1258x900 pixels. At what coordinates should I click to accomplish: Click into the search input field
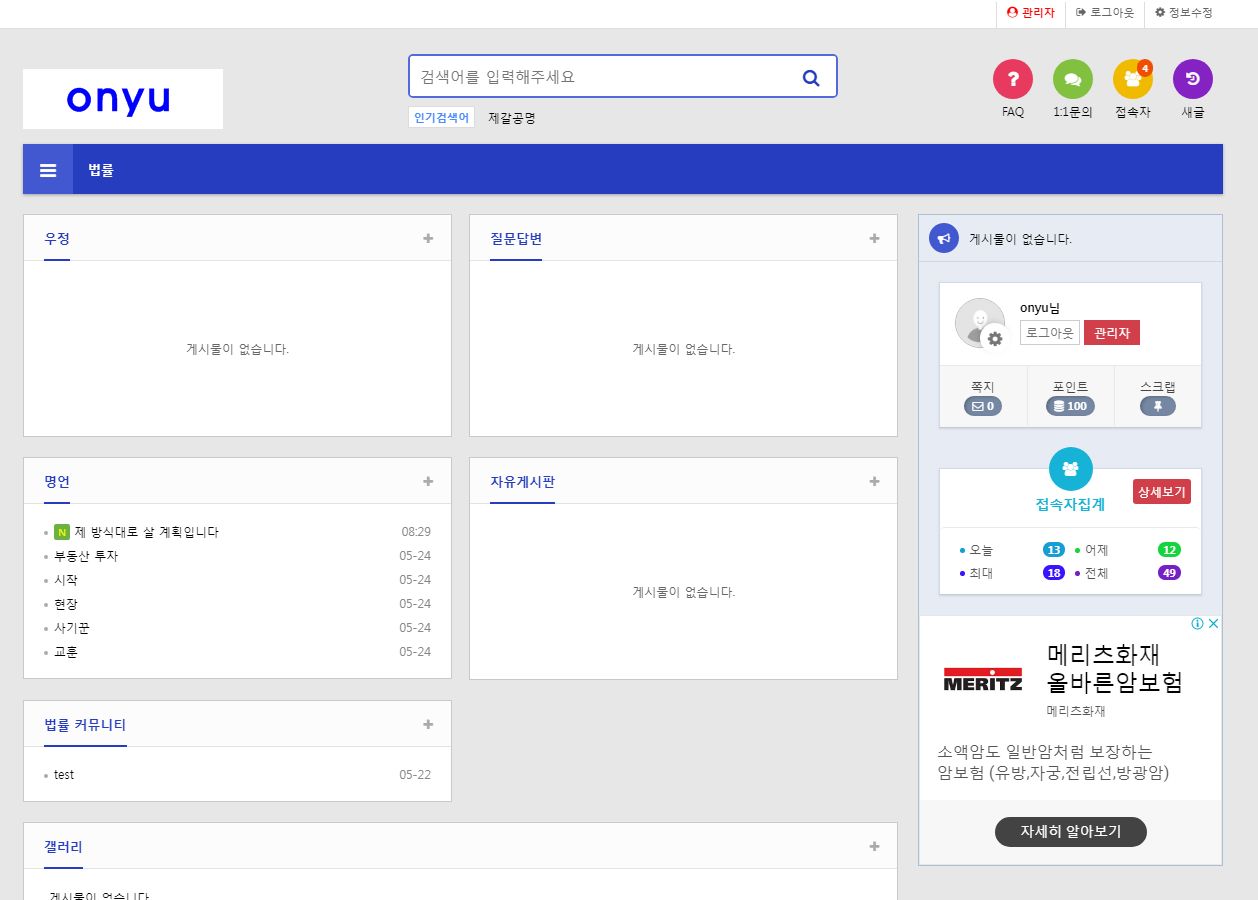click(600, 77)
